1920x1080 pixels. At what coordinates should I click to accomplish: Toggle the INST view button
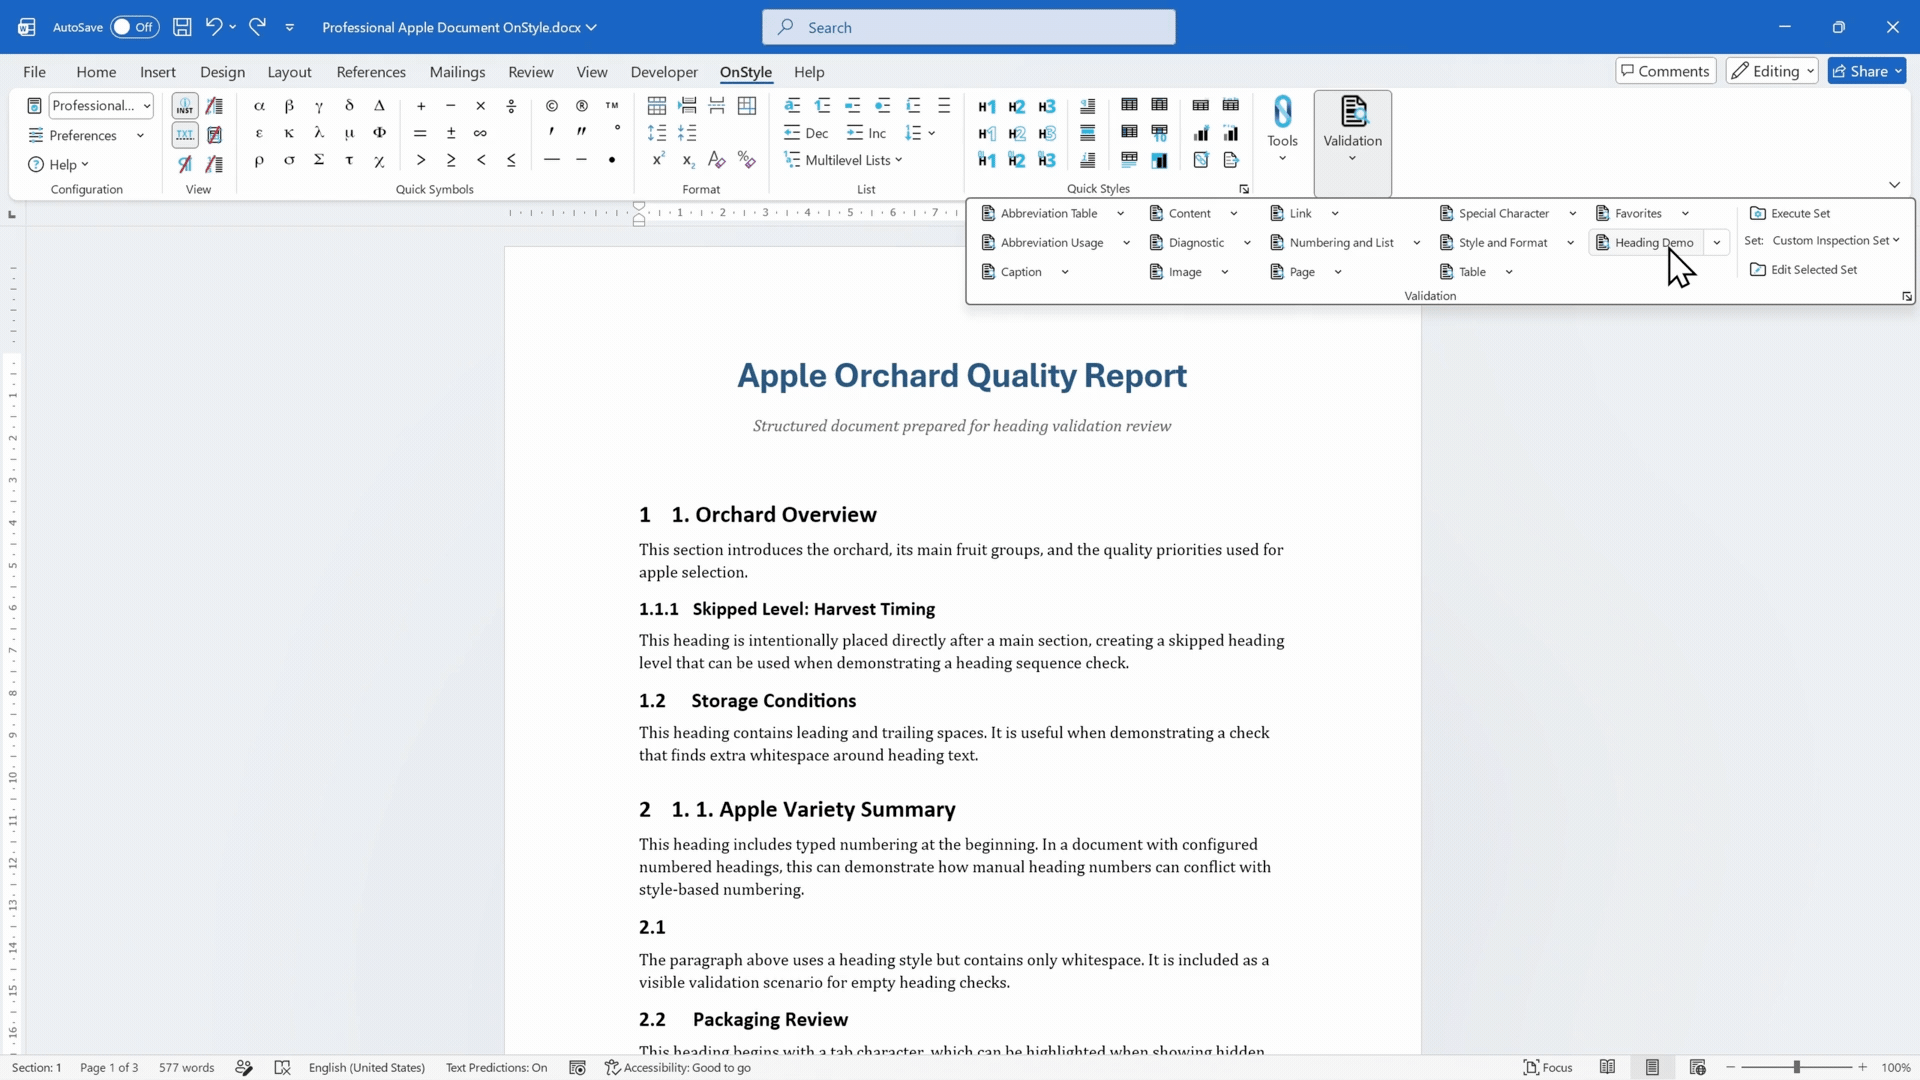pos(185,106)
